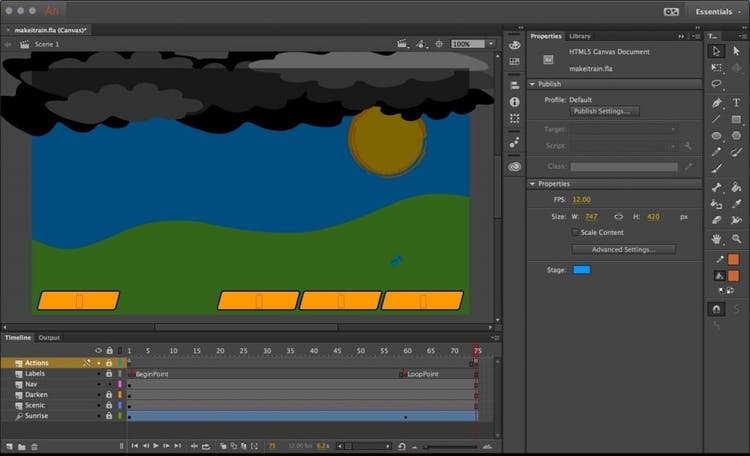Open the Output tab
Viewport: 750px width, 456px height.
49,337
